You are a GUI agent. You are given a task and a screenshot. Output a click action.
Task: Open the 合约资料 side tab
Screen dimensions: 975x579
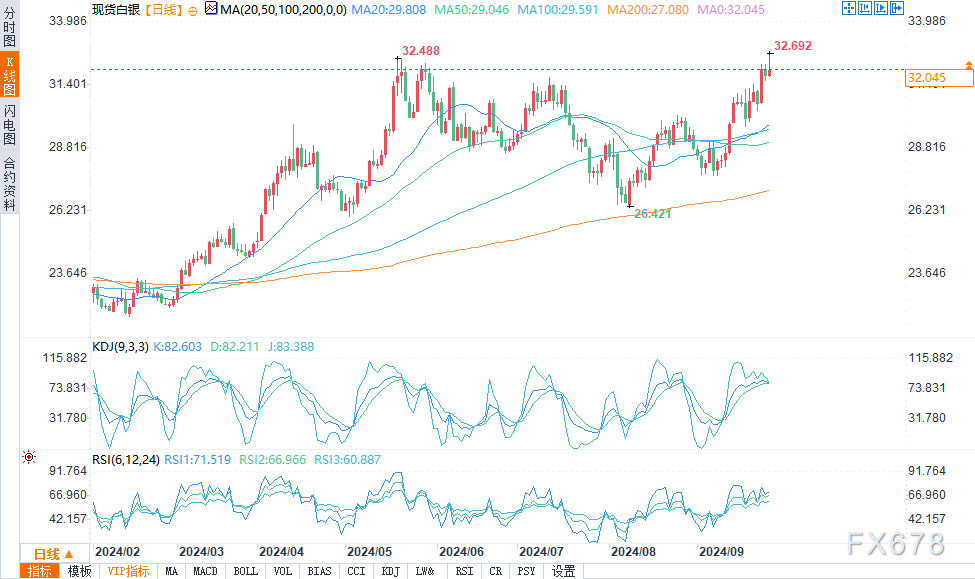point(9,183)
